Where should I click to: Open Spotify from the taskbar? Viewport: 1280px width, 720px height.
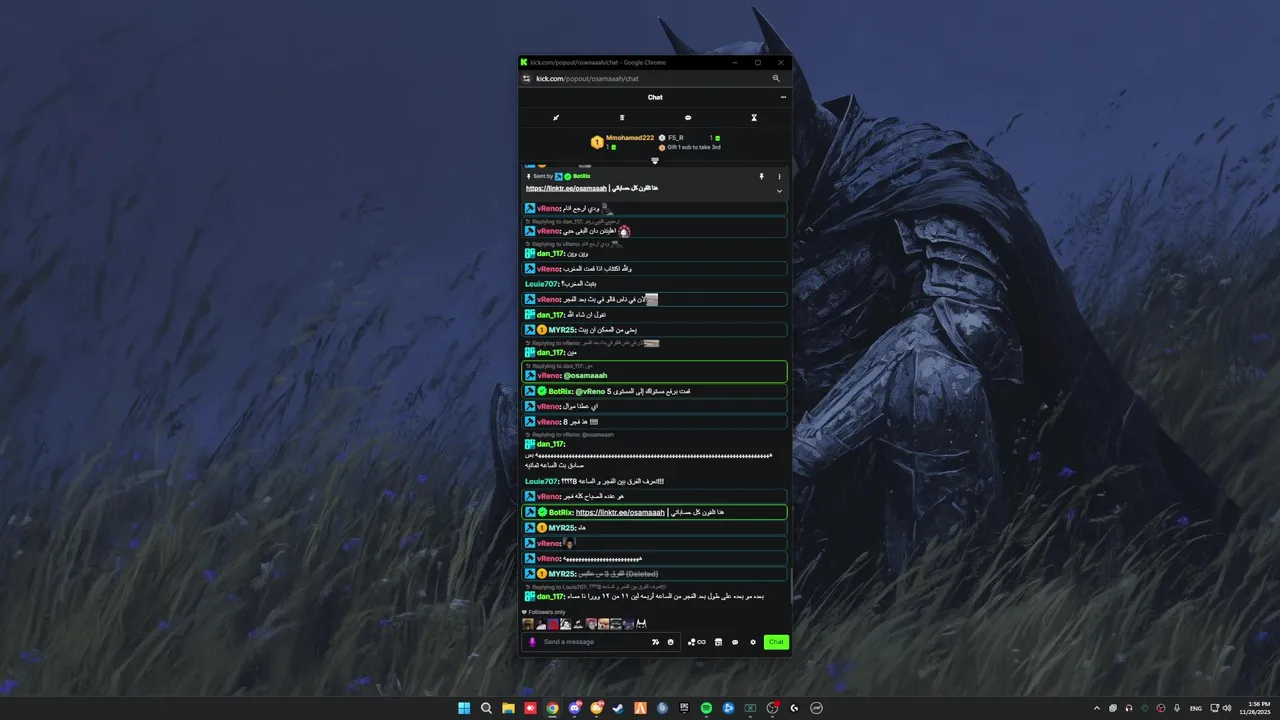coord(706,708)
